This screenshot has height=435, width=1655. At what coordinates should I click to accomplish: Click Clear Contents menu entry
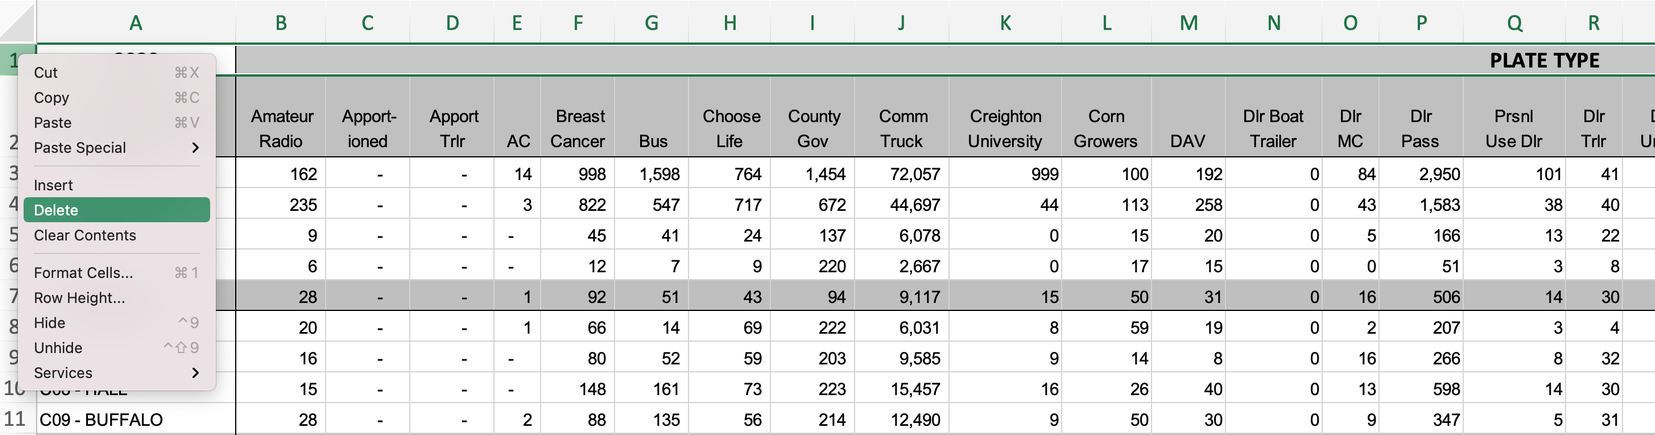(116, 235)
